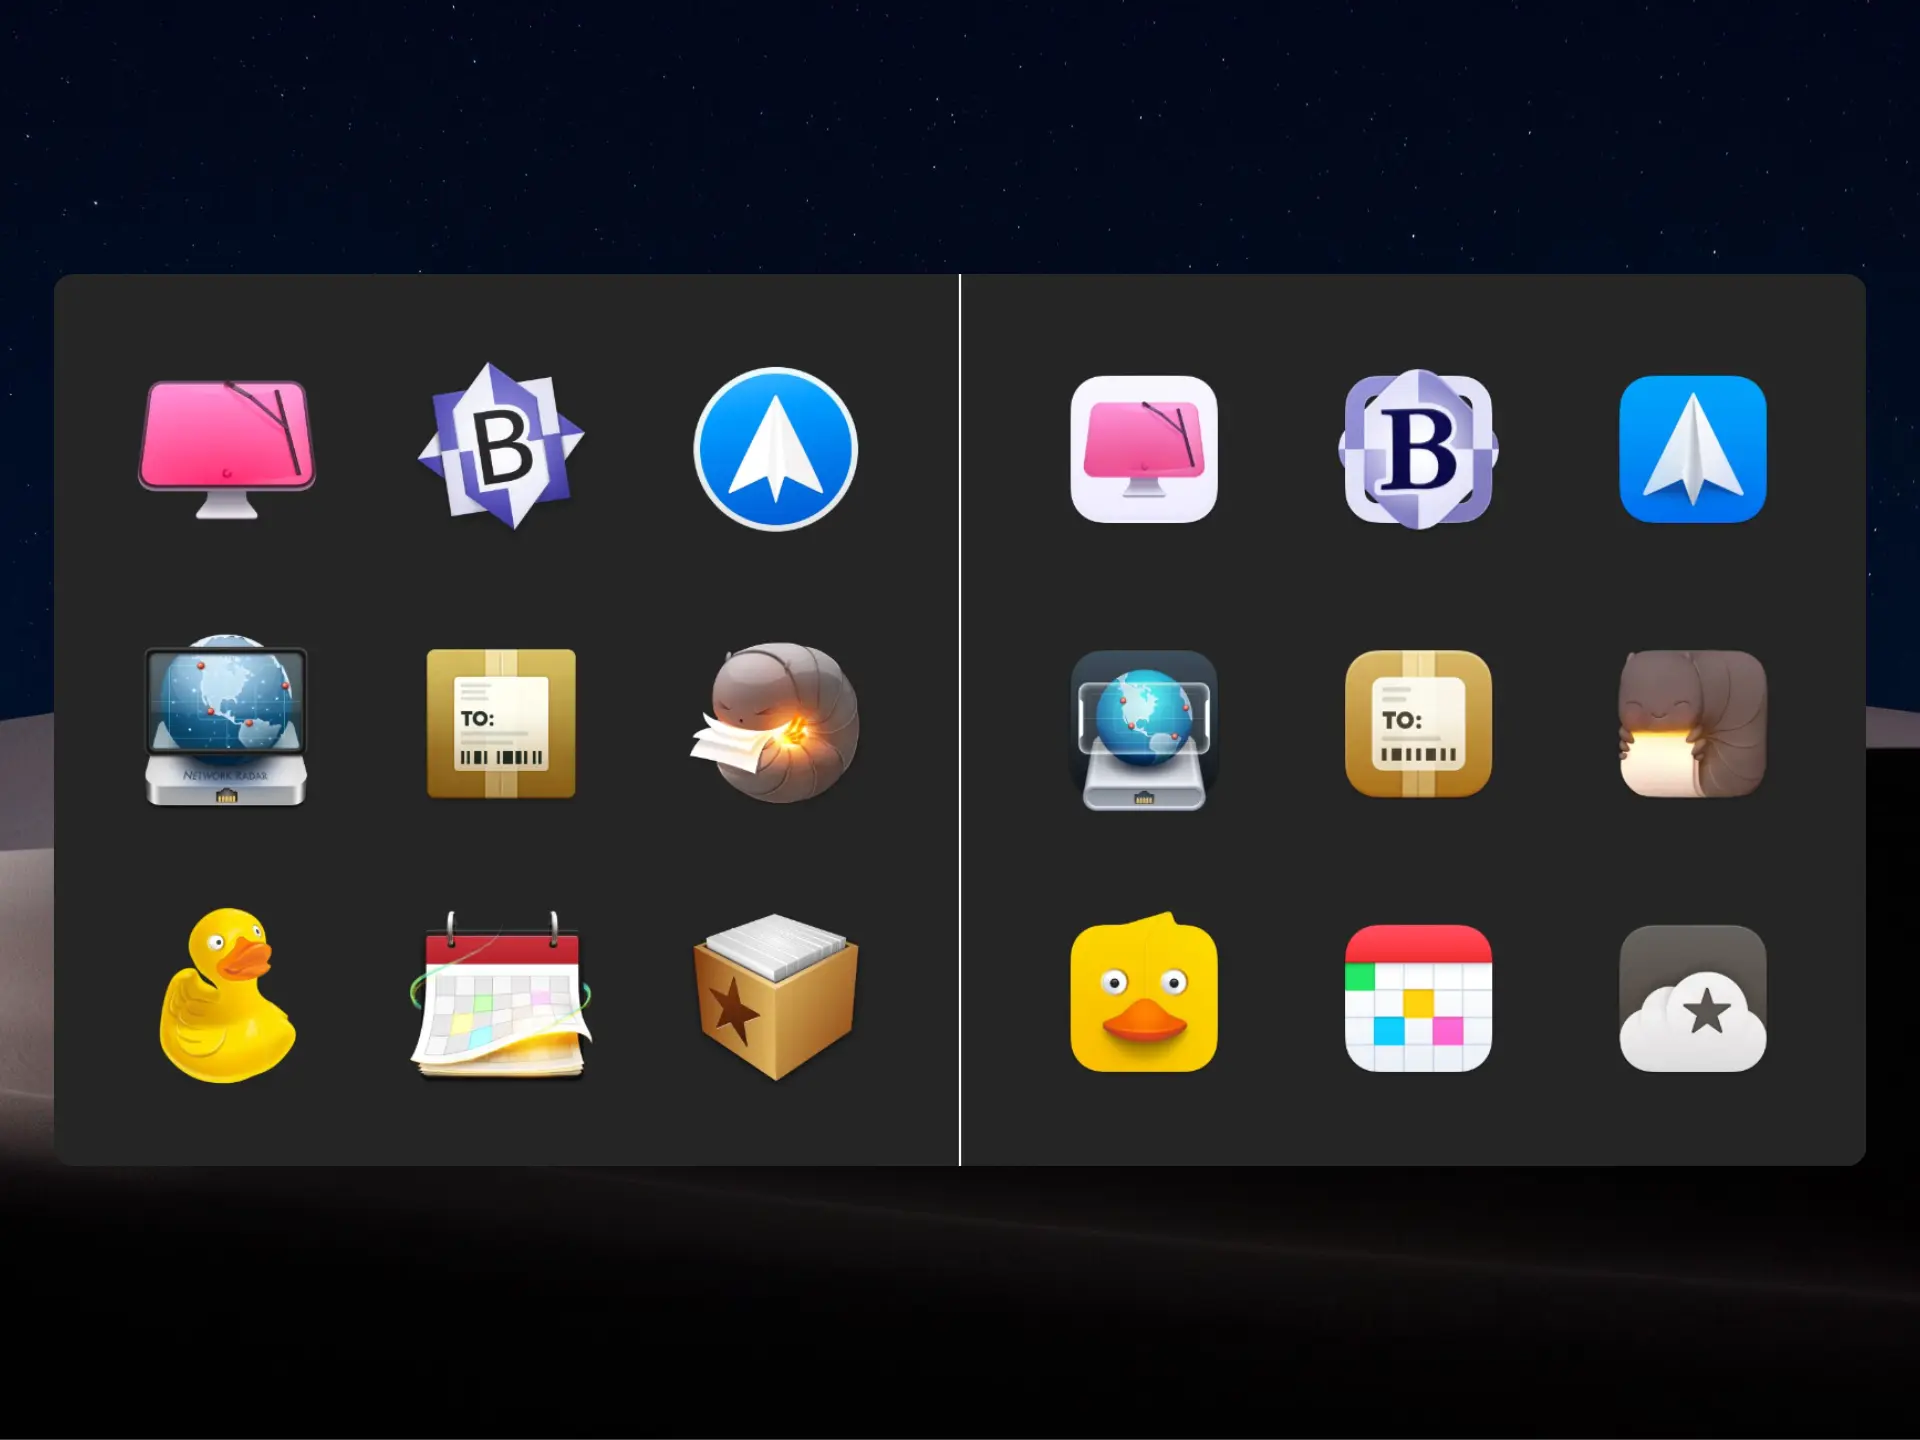Click new rounded-square CleanMyMac icon
The width and height of the screenshot is (1920, 1440).
click(1143, 449)
